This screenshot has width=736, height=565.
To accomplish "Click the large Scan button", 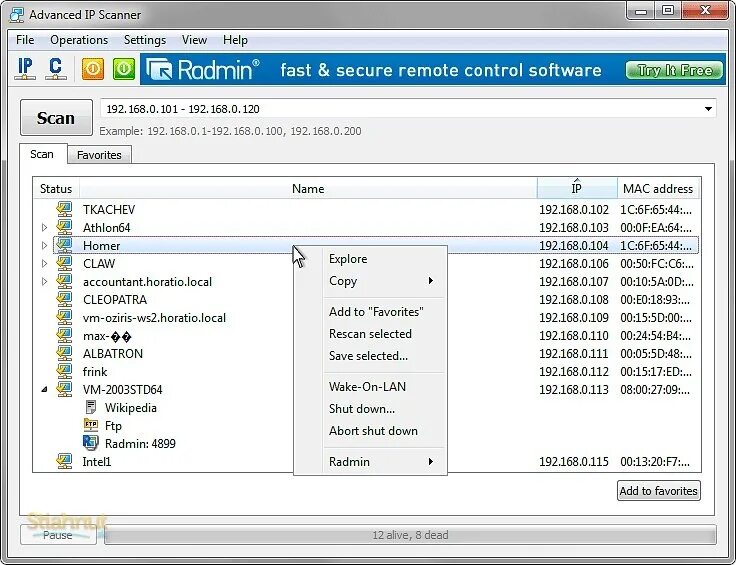I will 56,118.
